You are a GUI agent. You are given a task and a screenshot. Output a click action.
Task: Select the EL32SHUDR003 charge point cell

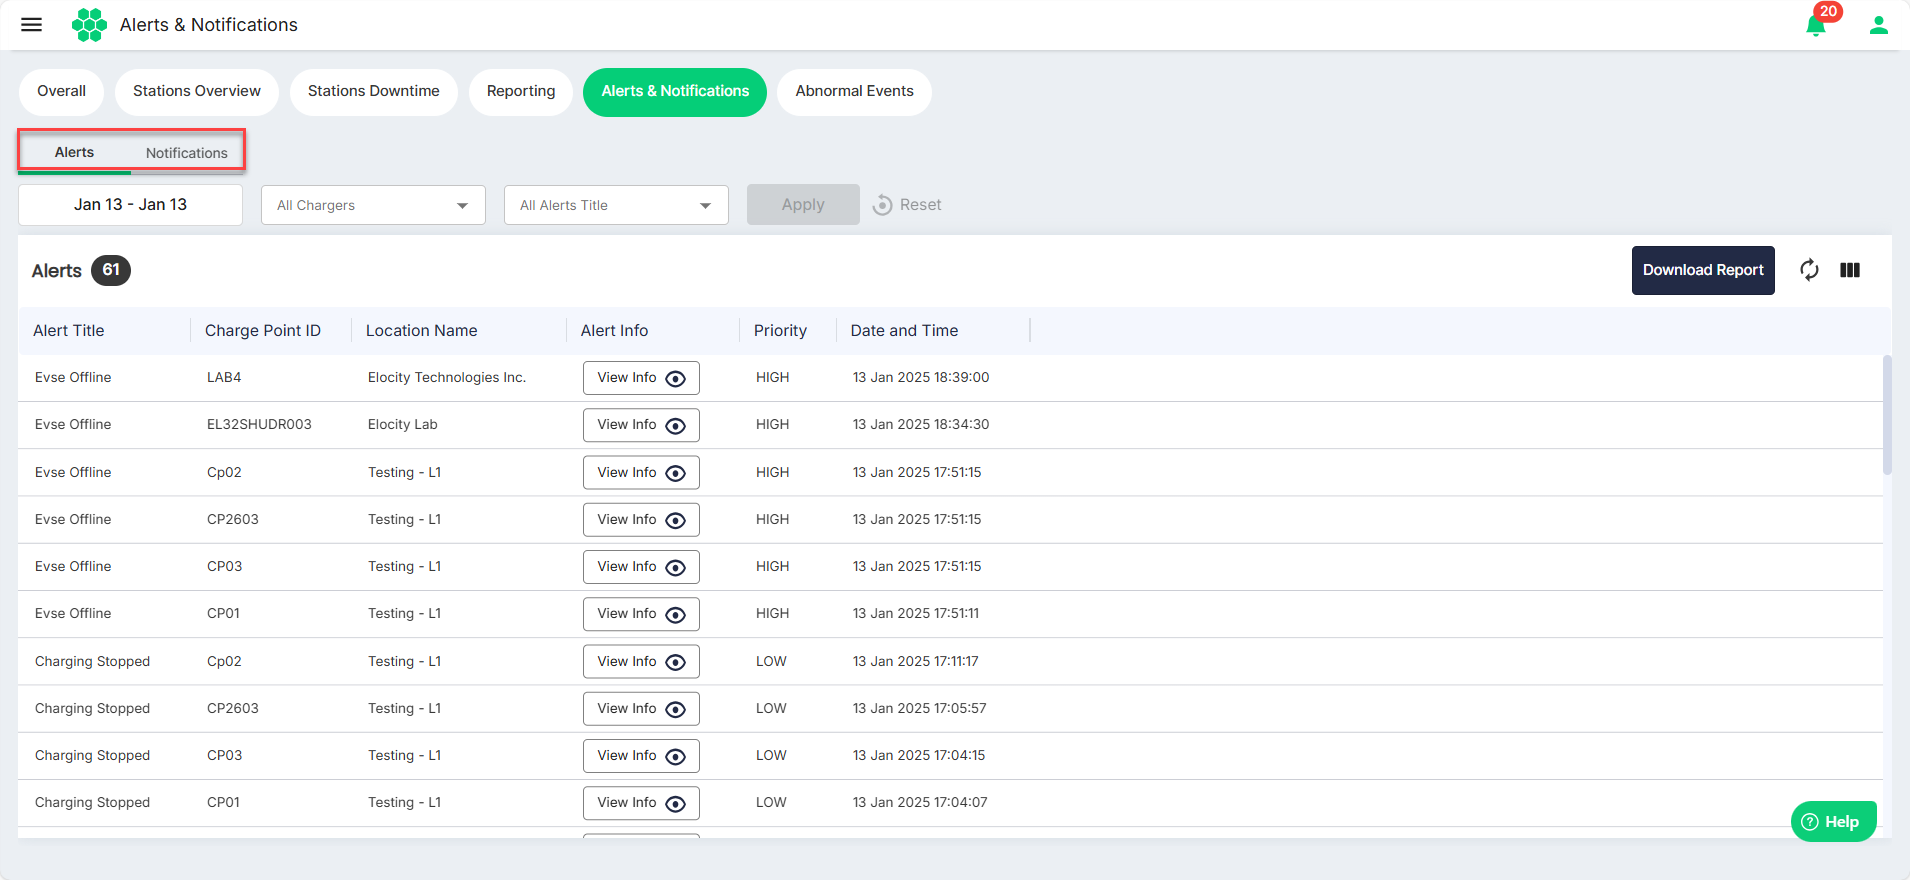259,425
